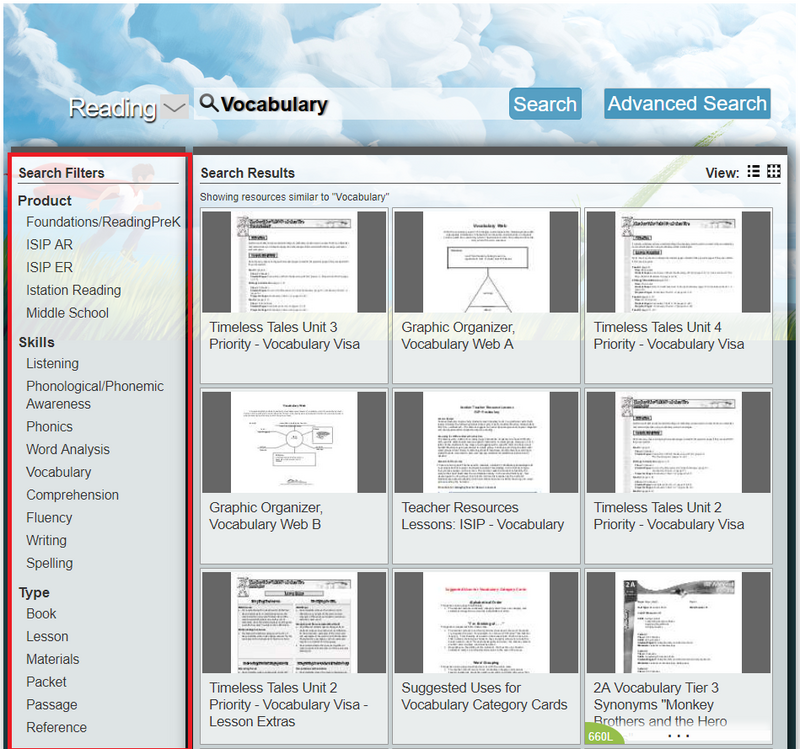Select the Fluency skill filter

[x=49, y=518]
